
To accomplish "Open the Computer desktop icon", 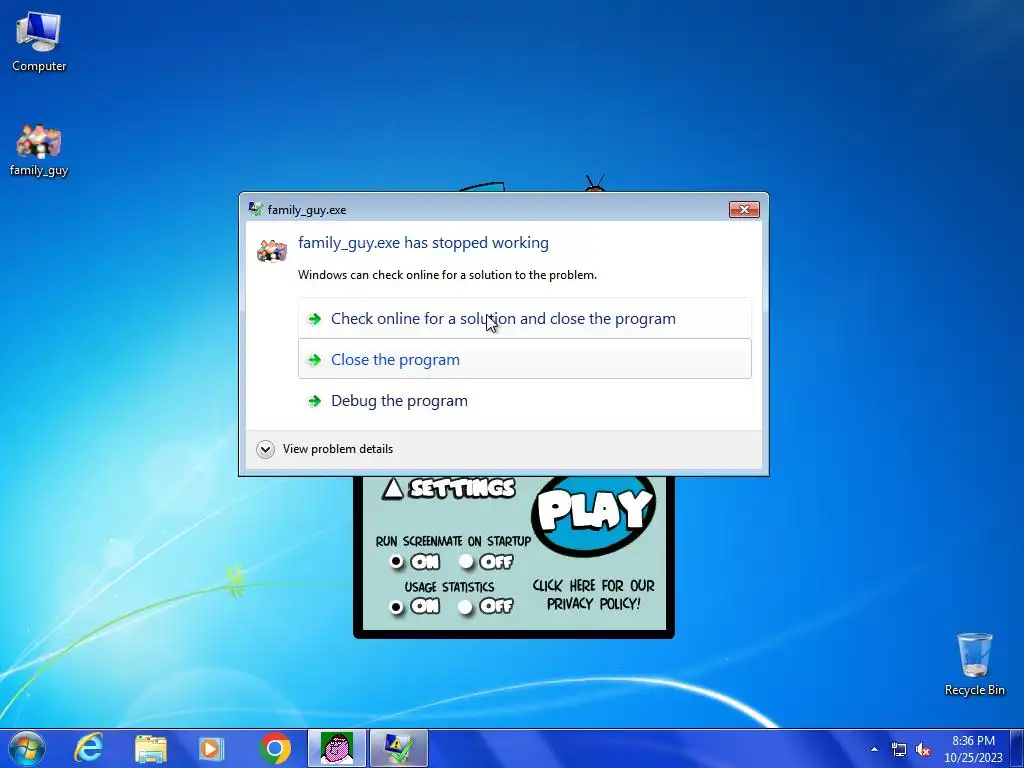I will tap(39, 42).
